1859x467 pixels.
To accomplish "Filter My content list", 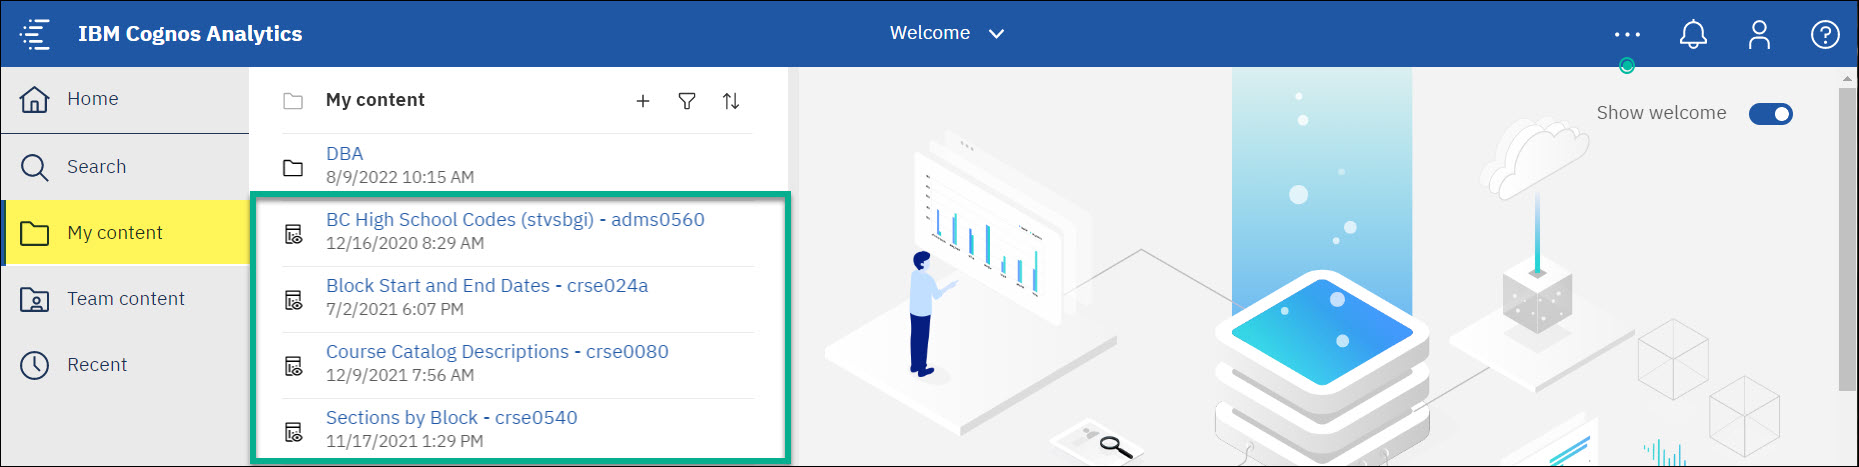I will click(687, 101).
